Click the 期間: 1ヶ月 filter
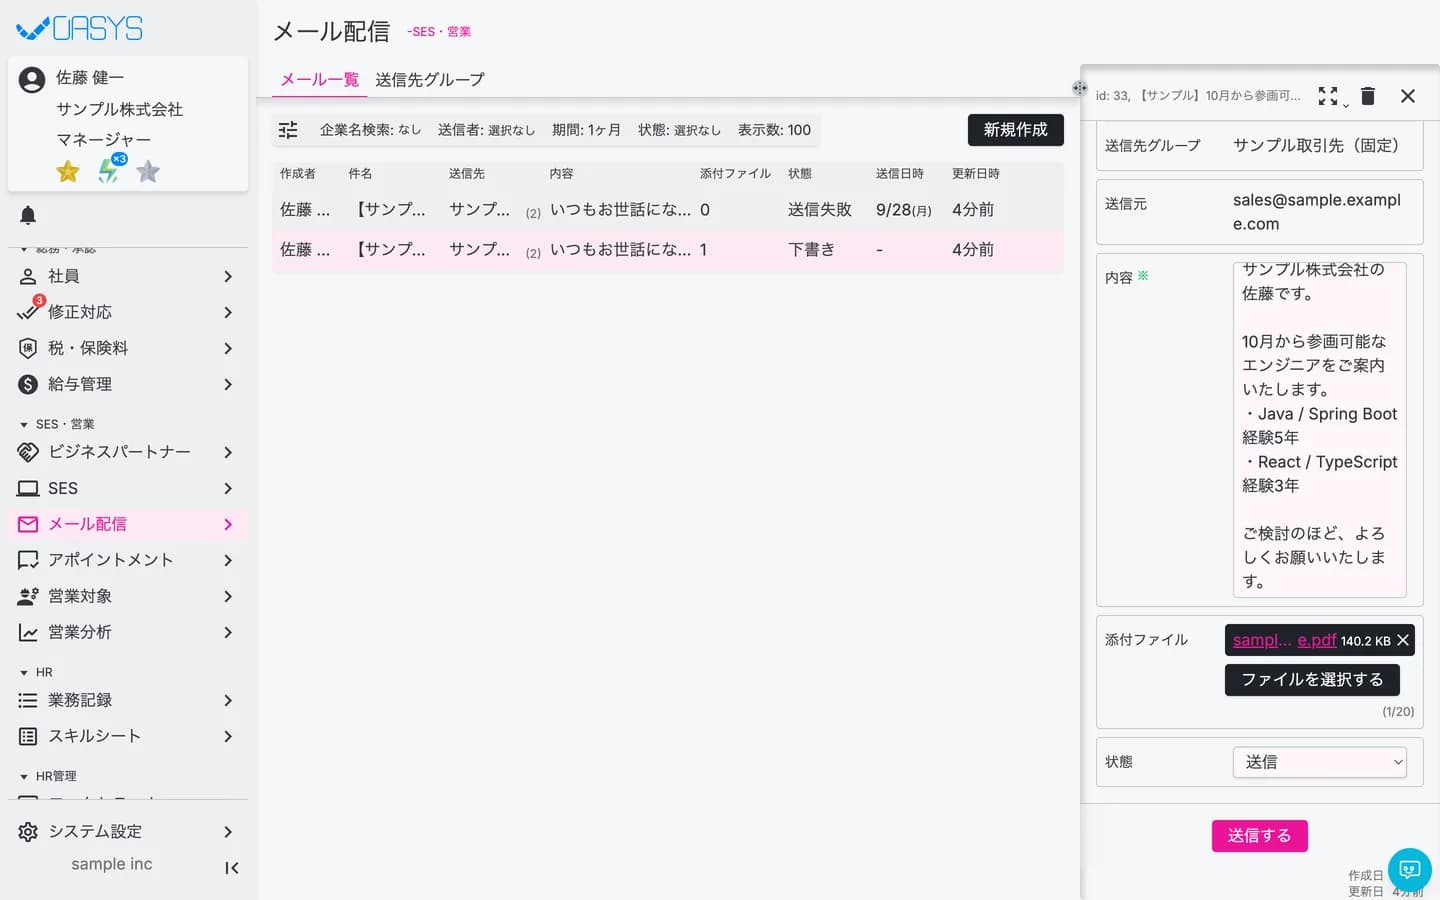 tap(586, 130)
